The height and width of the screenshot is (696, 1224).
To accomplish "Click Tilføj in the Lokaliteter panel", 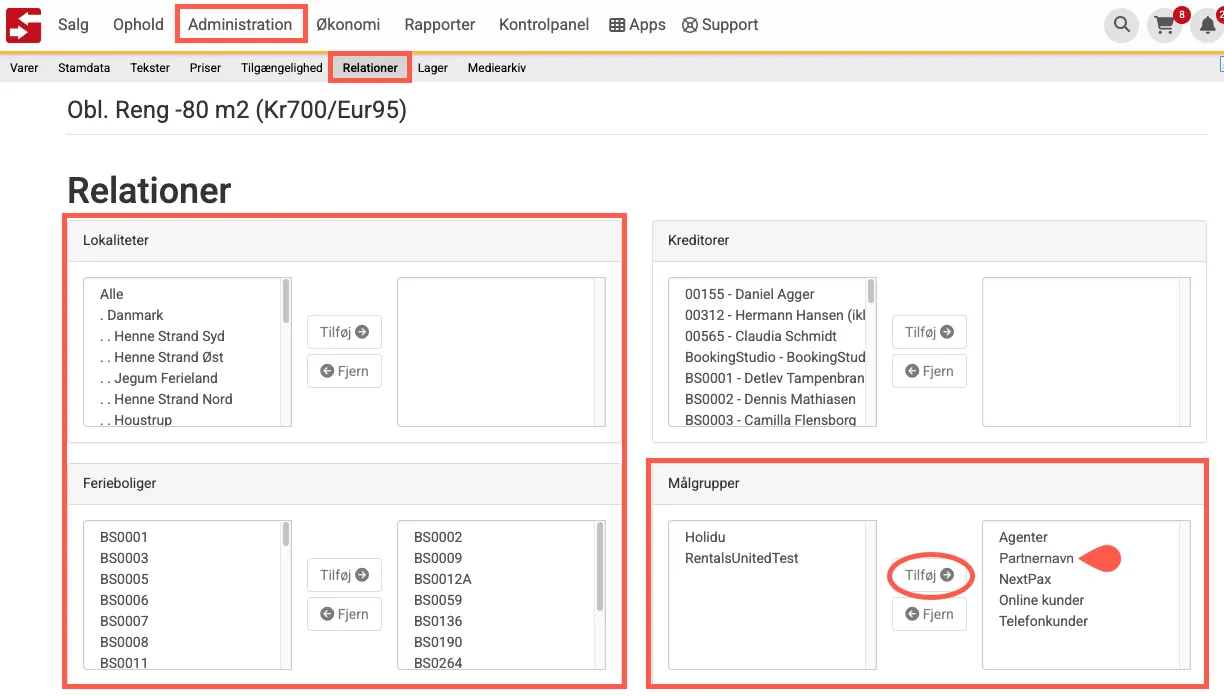I will pyautogui.click(x=344, y=332).
